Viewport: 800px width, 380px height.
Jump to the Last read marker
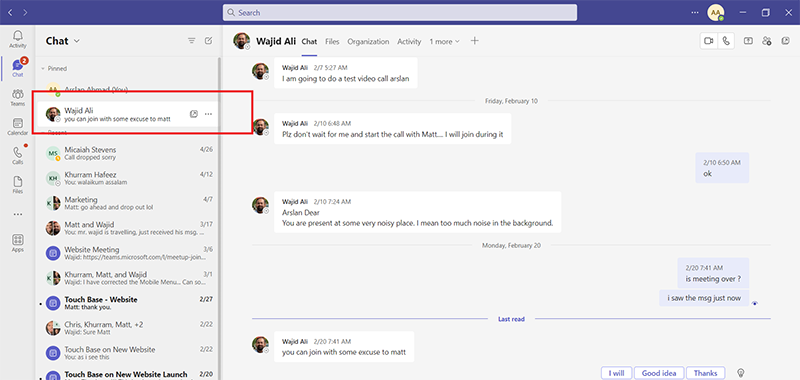click(x=511, y=319)
